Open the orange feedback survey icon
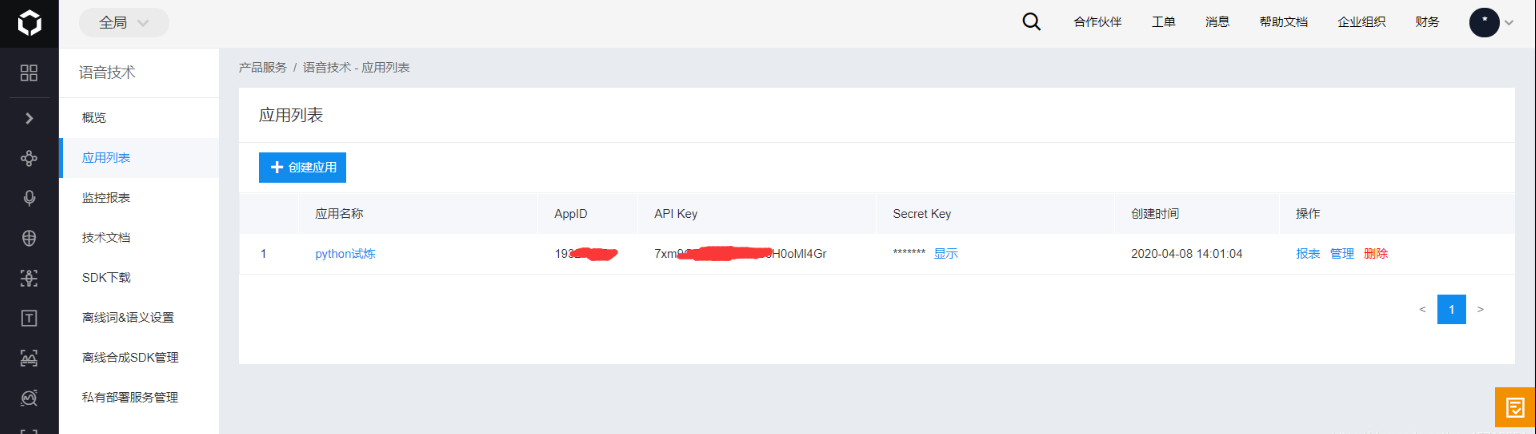Screen dimensions: 1536x434 point(1515,407)
